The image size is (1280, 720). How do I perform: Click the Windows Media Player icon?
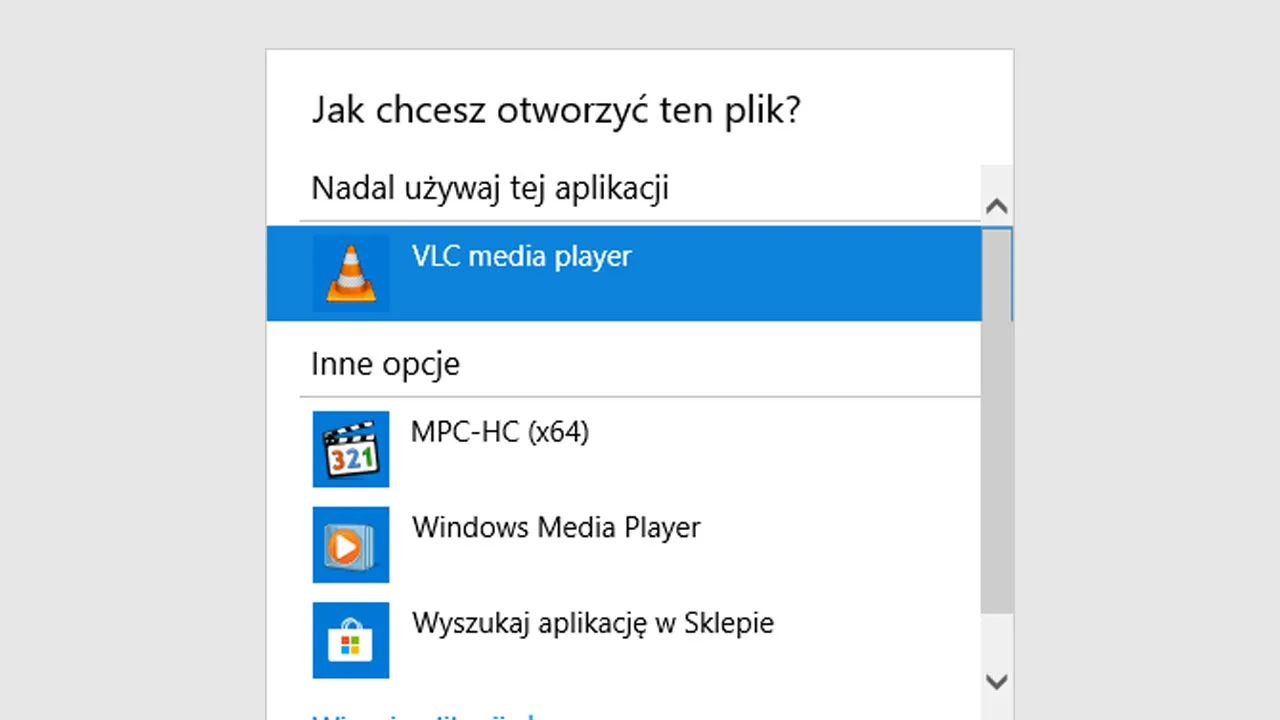point(351,545)
